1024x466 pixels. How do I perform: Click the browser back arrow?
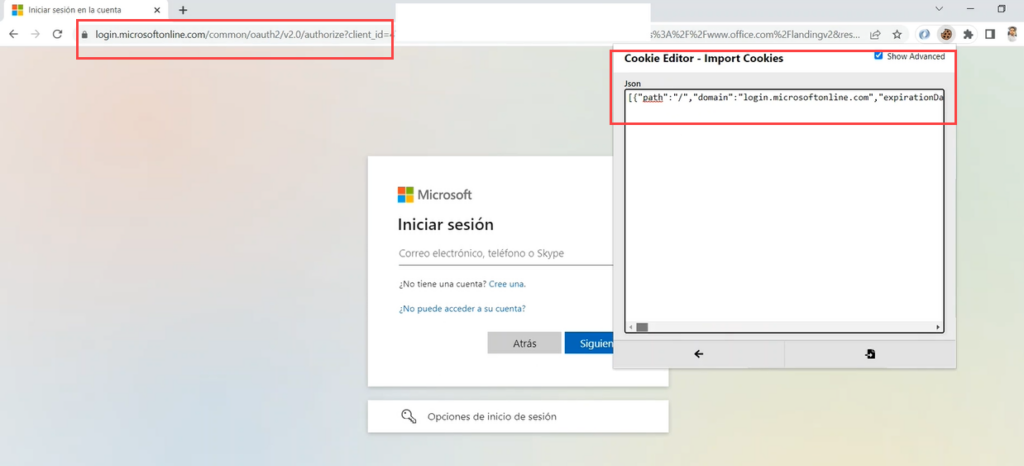point(14,34)
